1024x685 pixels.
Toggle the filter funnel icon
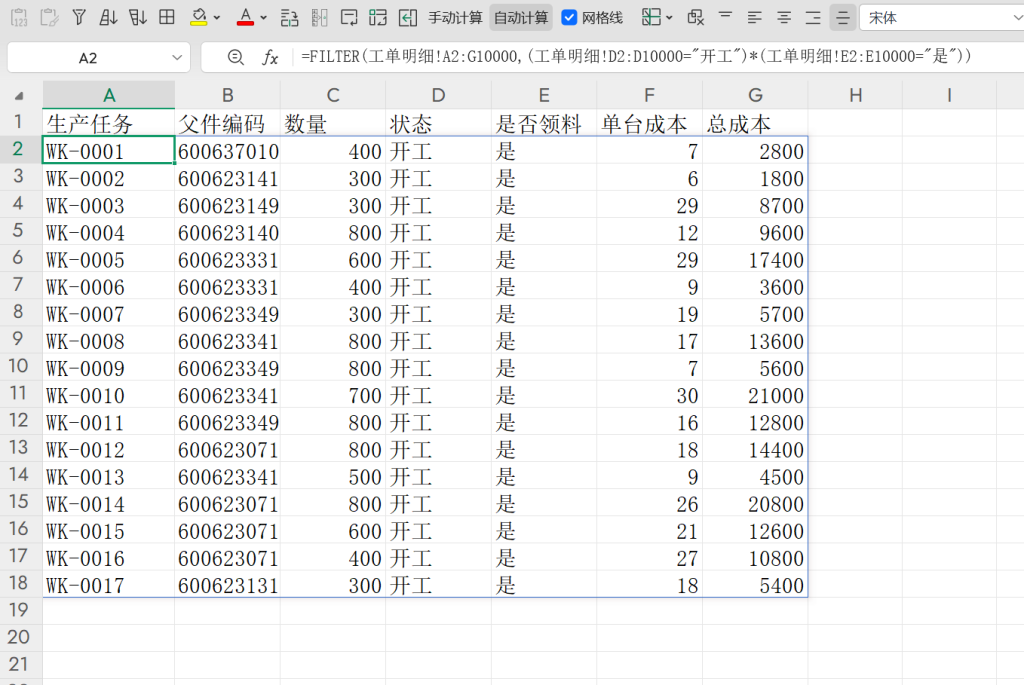click(x=78, y=18)
